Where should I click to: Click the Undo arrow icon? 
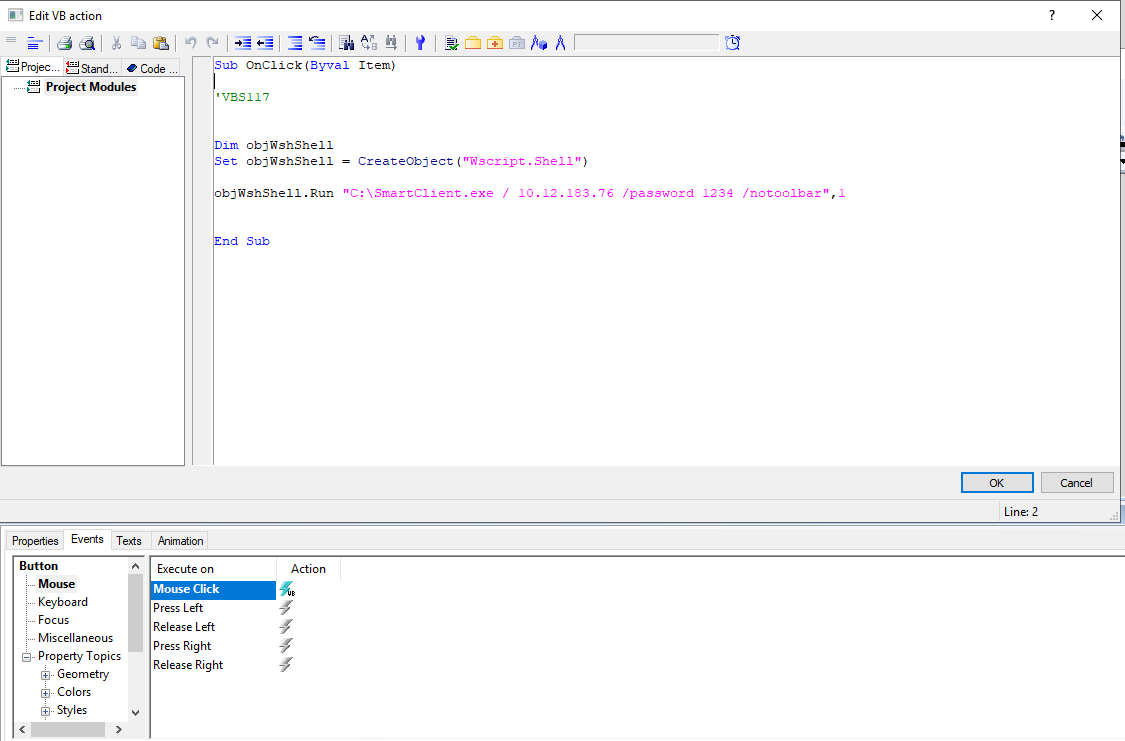(190, 43)
